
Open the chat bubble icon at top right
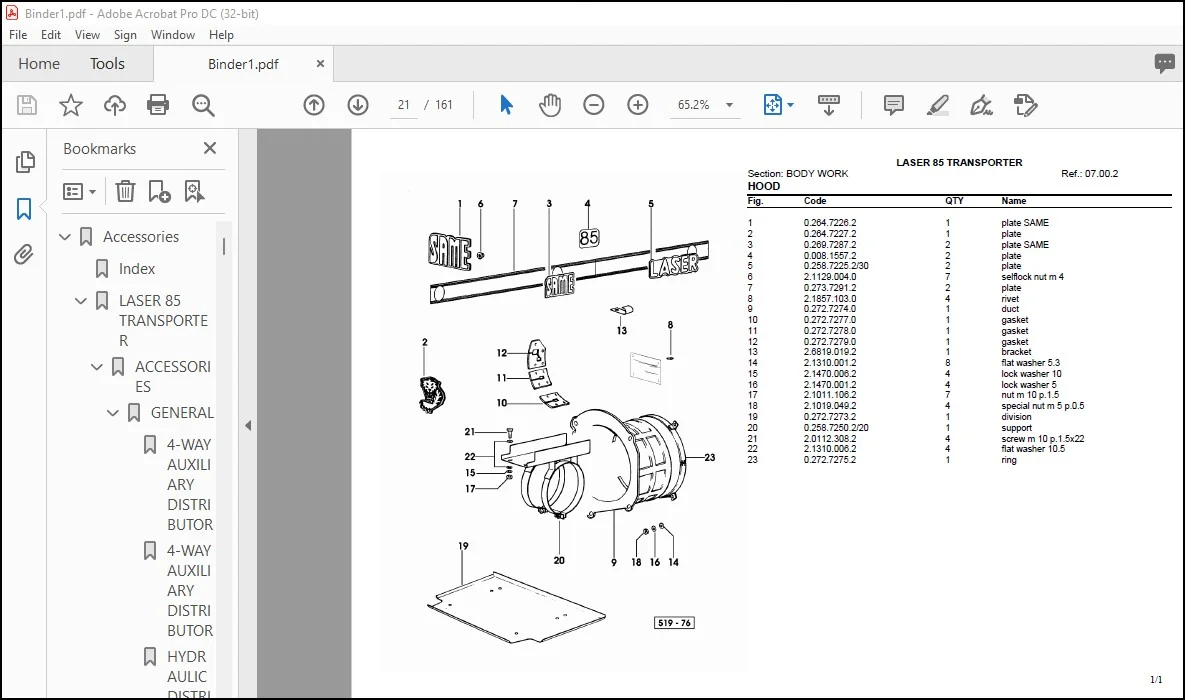click(x=1164, y=63)
